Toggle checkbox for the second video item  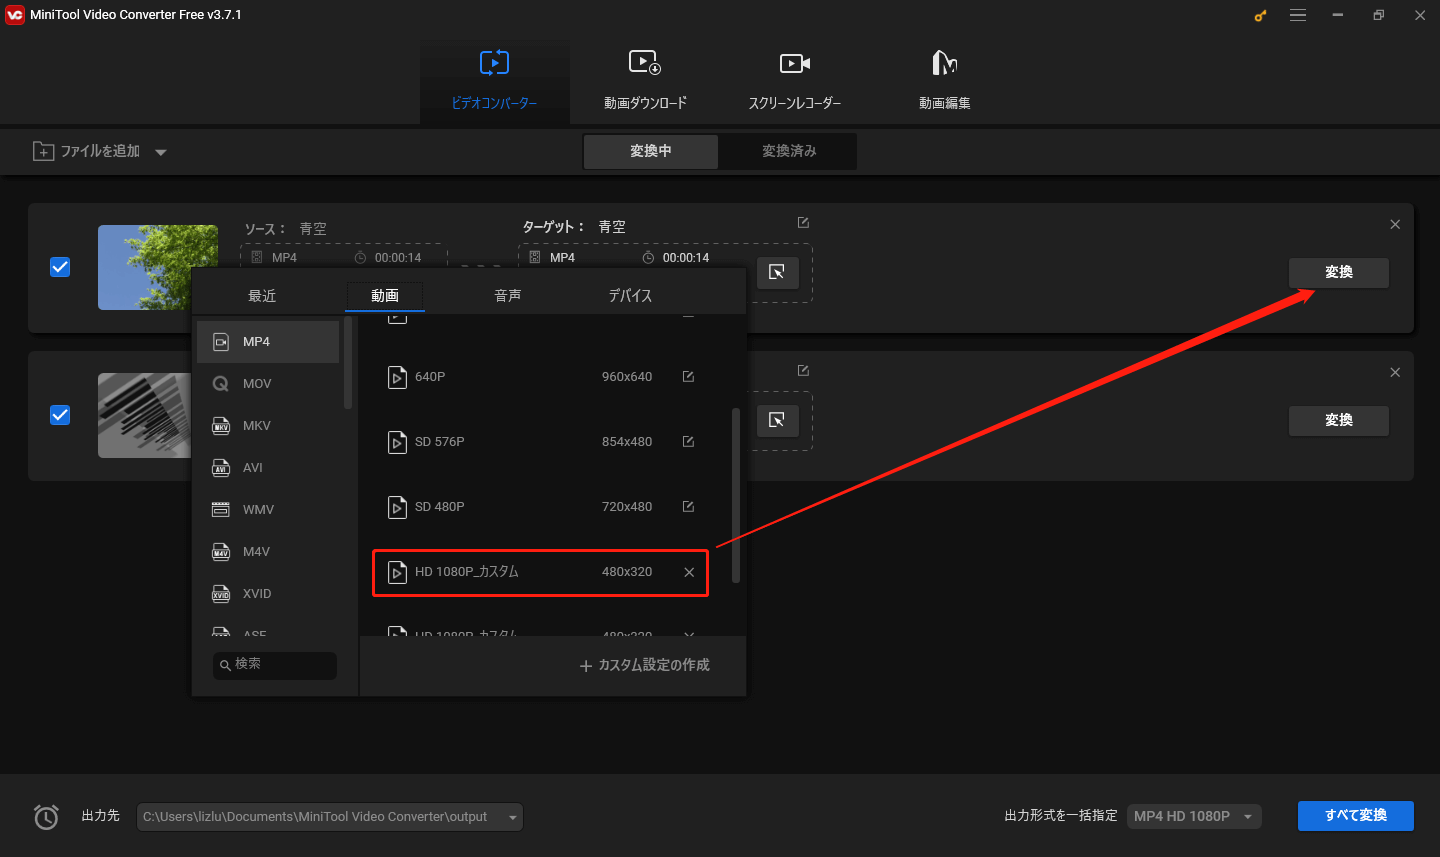60,415
